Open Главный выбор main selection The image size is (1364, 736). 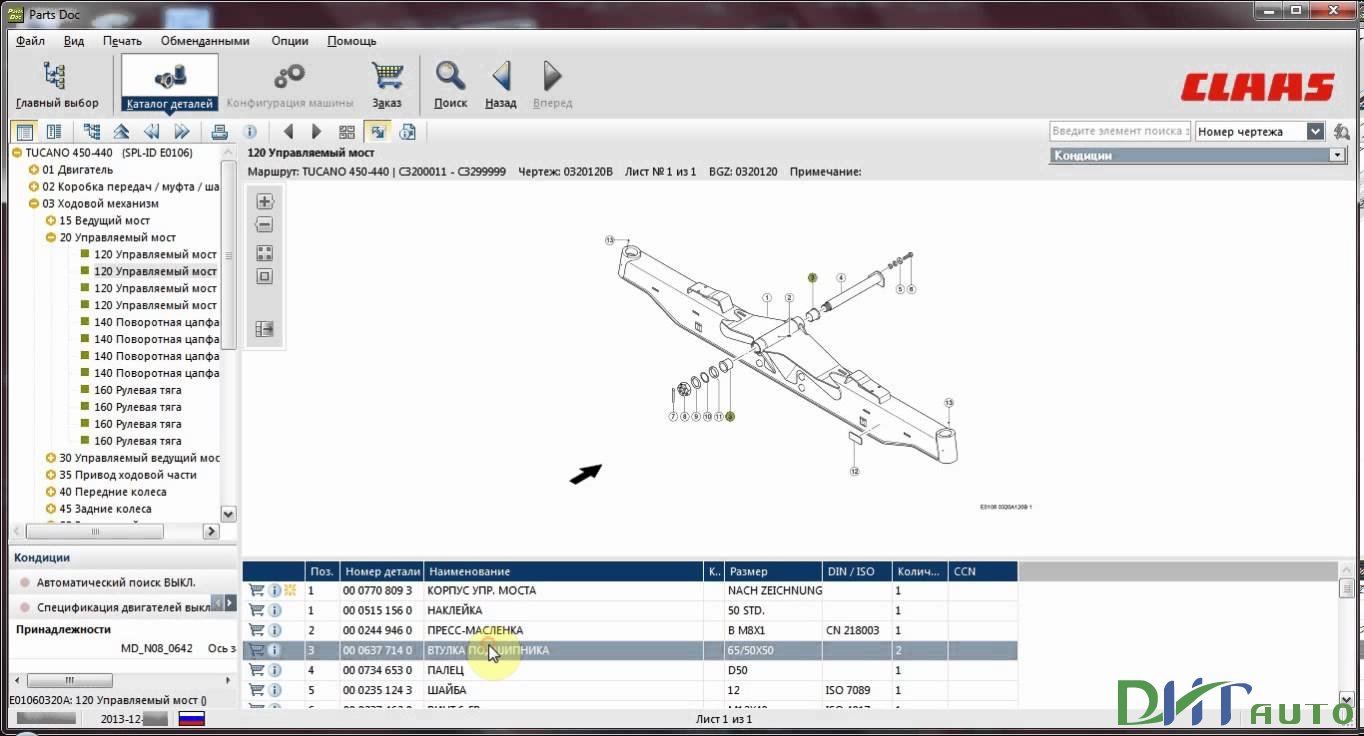[57, 84]
